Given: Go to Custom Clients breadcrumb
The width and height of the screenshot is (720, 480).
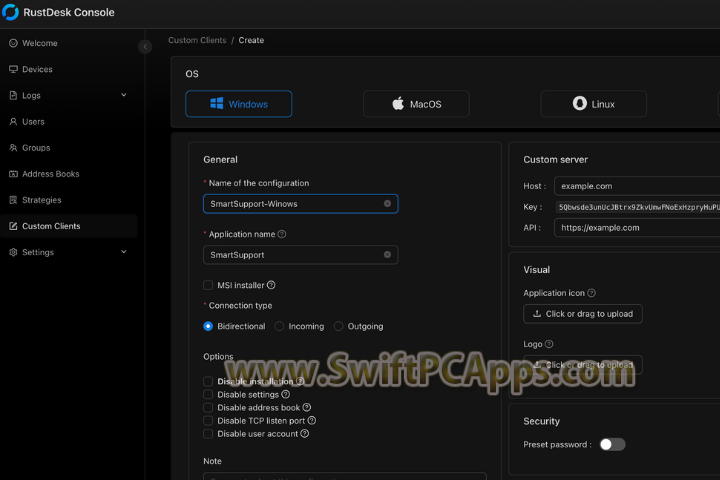Looking at the screenshot, I should pyautogui.click(x=197, y=40).
